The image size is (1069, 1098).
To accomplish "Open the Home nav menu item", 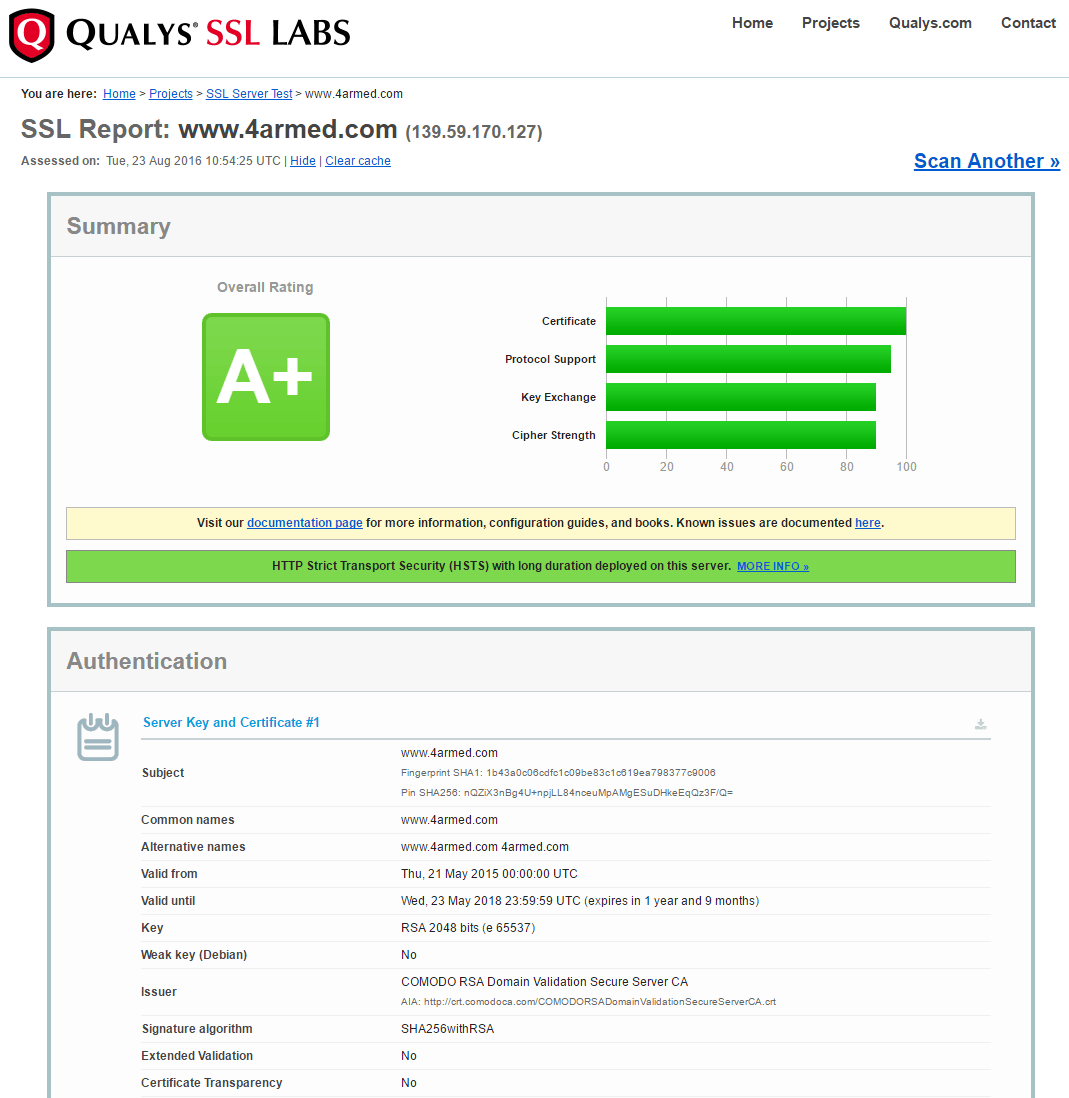I will (x=752, y=23).
